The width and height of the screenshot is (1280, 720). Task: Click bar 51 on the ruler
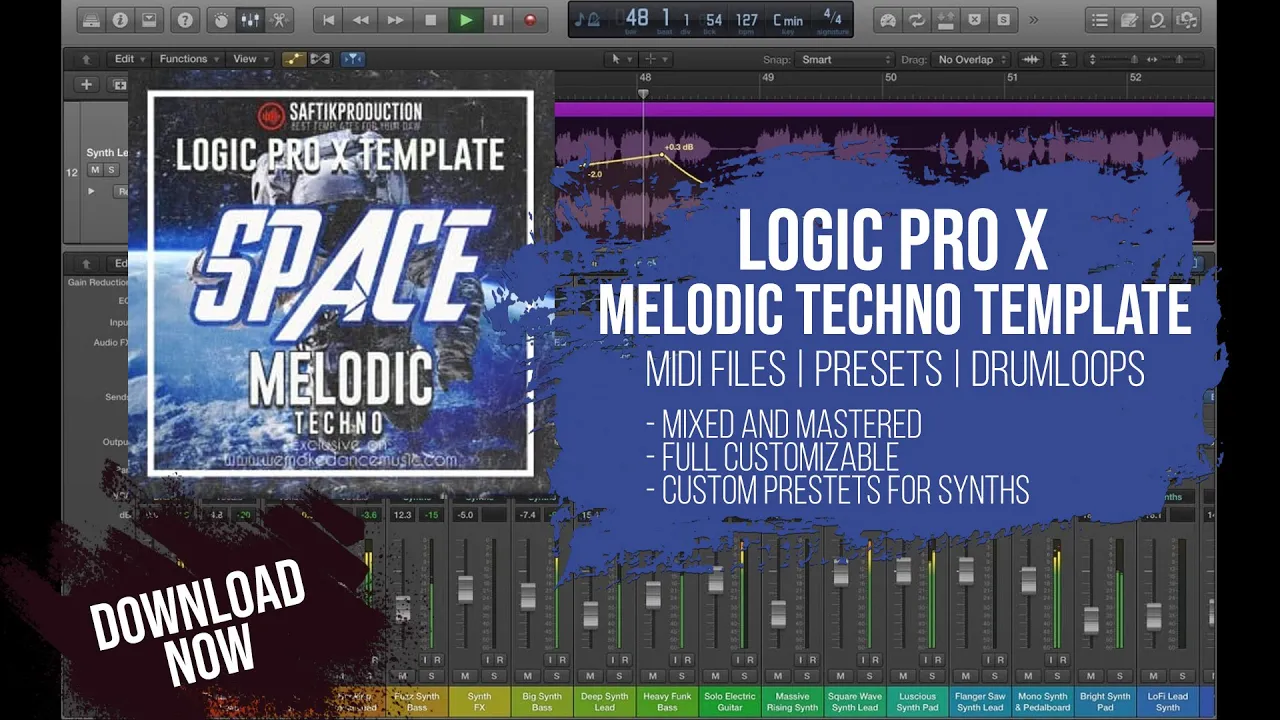pos(1012,77)
